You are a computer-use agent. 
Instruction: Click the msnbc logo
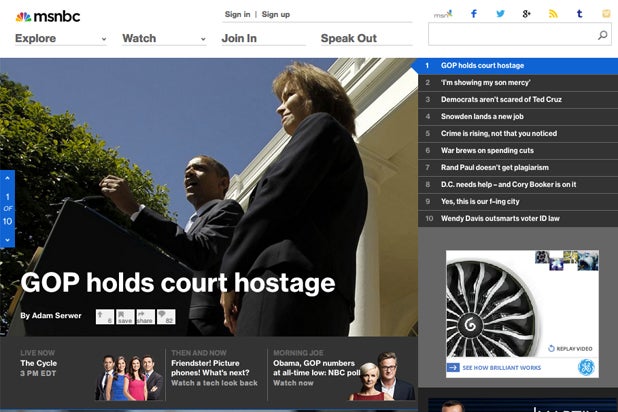click(x=48, y=16)
